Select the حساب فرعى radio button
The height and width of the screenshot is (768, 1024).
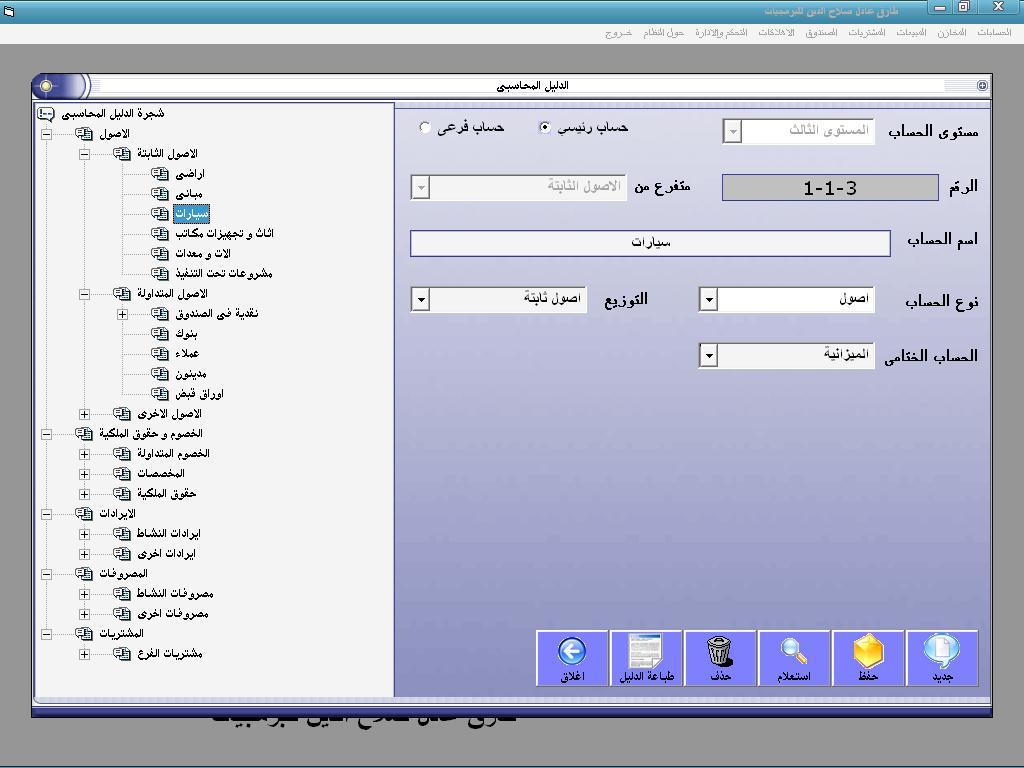tap(424, 127)
